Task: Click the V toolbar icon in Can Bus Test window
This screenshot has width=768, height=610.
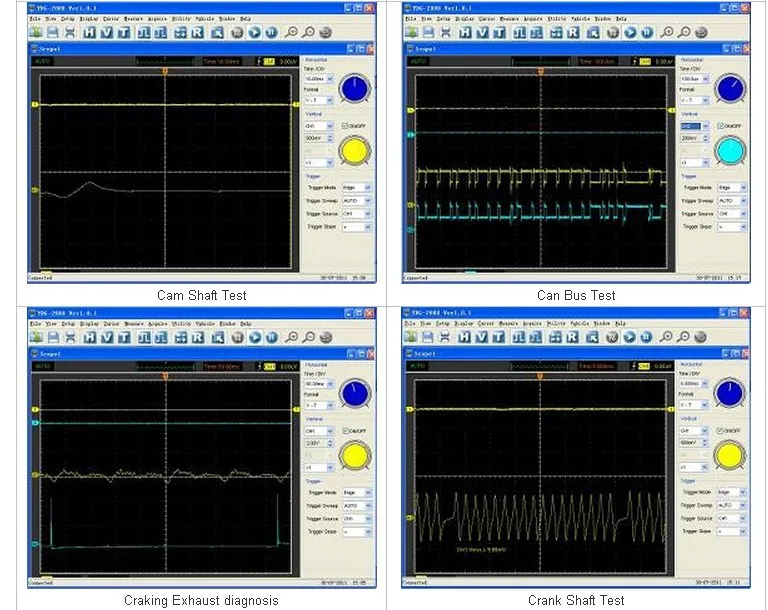Action: (482, 32)
